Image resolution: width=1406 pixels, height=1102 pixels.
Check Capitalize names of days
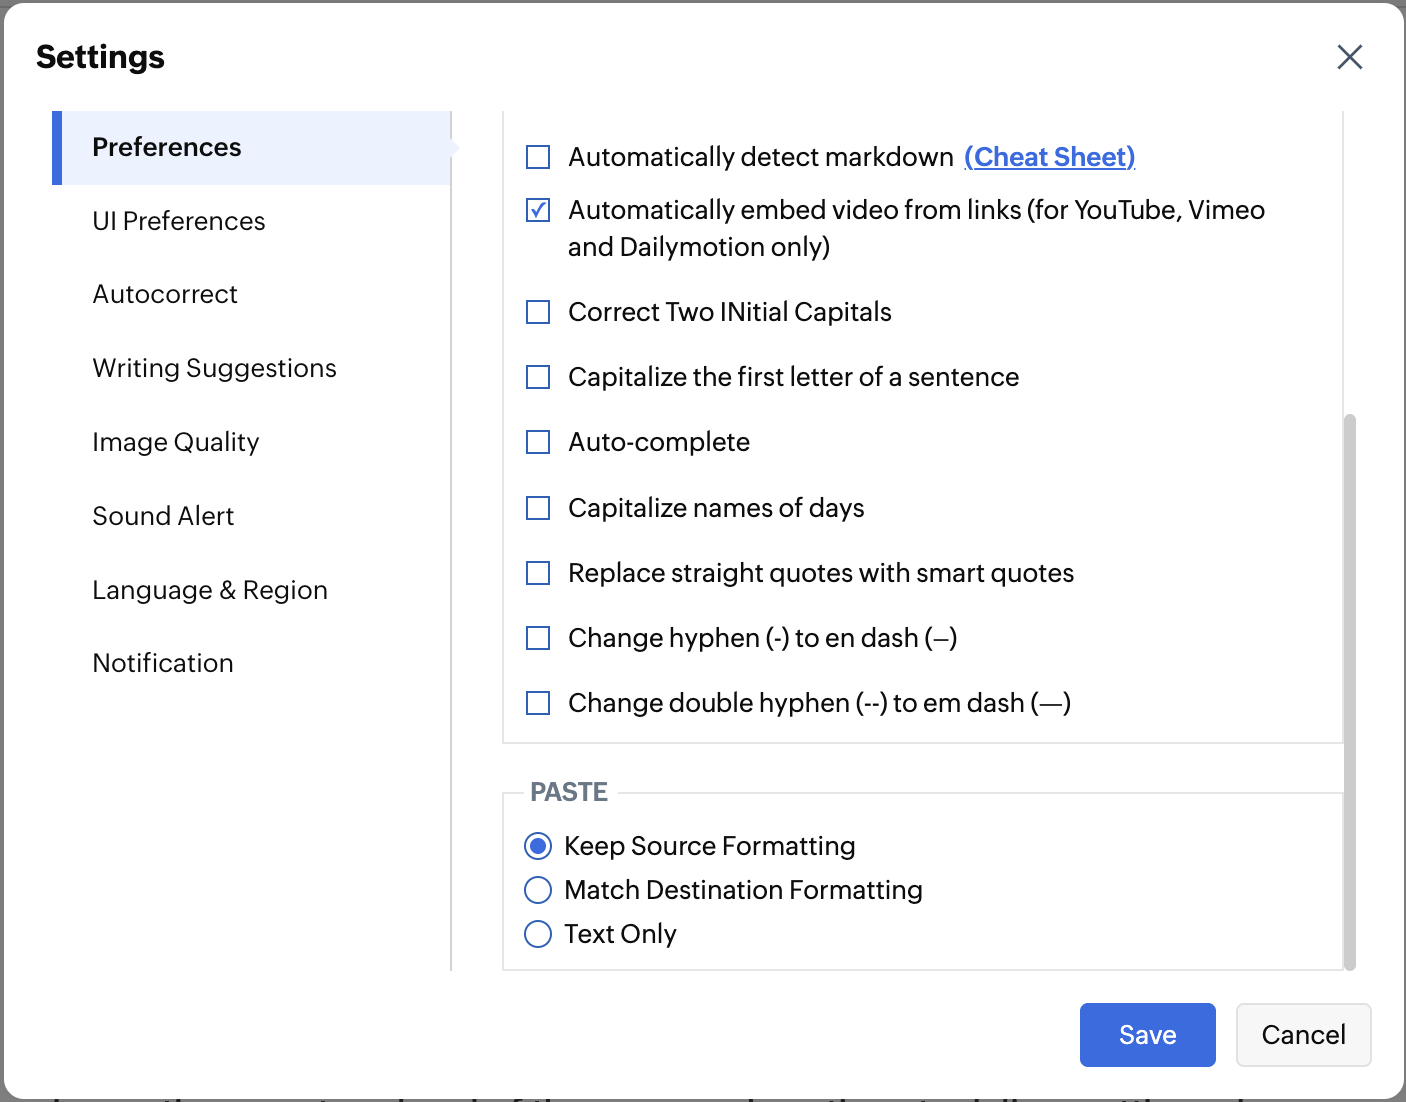point(538,508)
